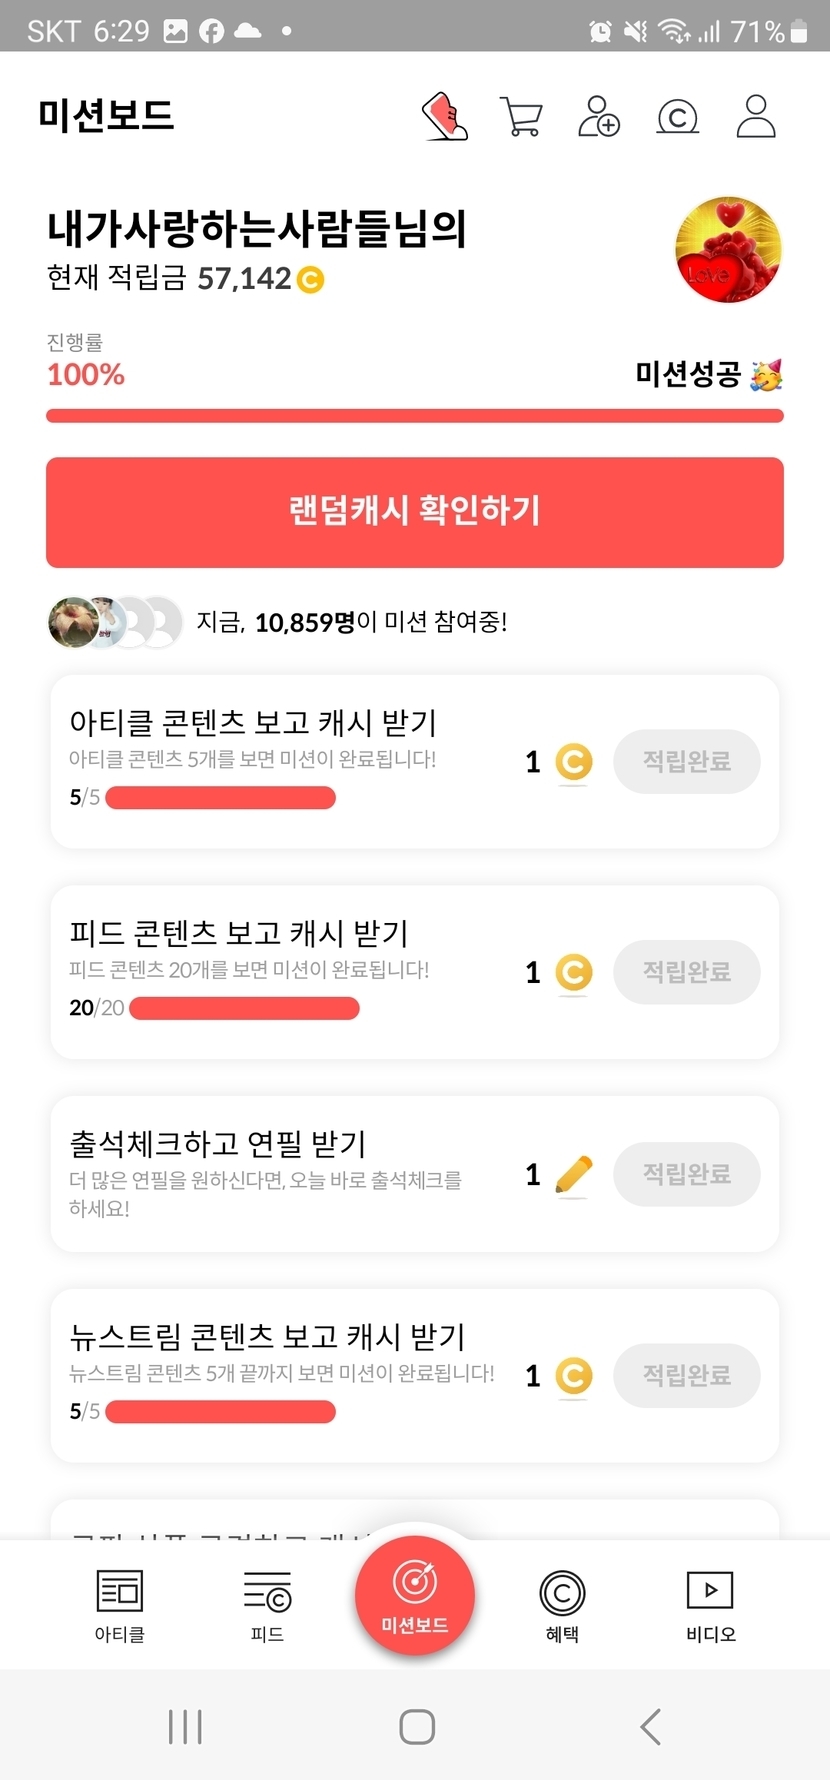Switch to the 아티클 tab
This screenshot has width=830, height=1780.
tap(120, 1606)
